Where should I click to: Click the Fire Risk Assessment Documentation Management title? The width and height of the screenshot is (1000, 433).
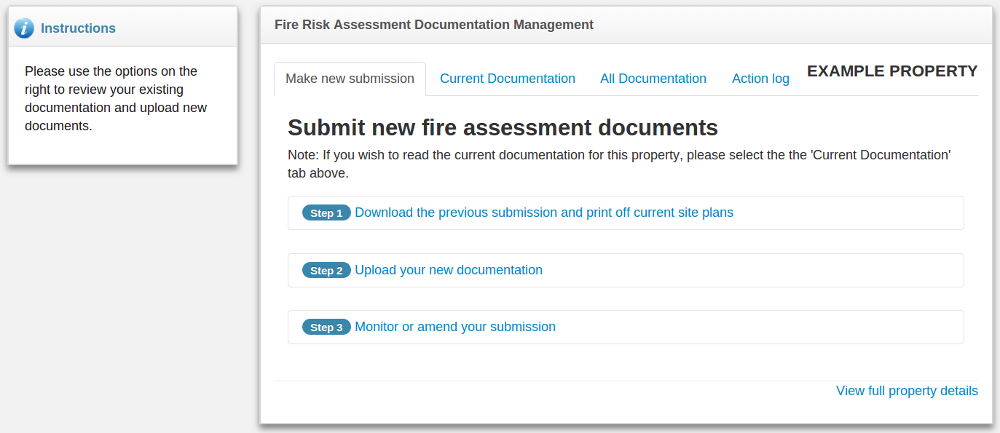pos(433,24)
